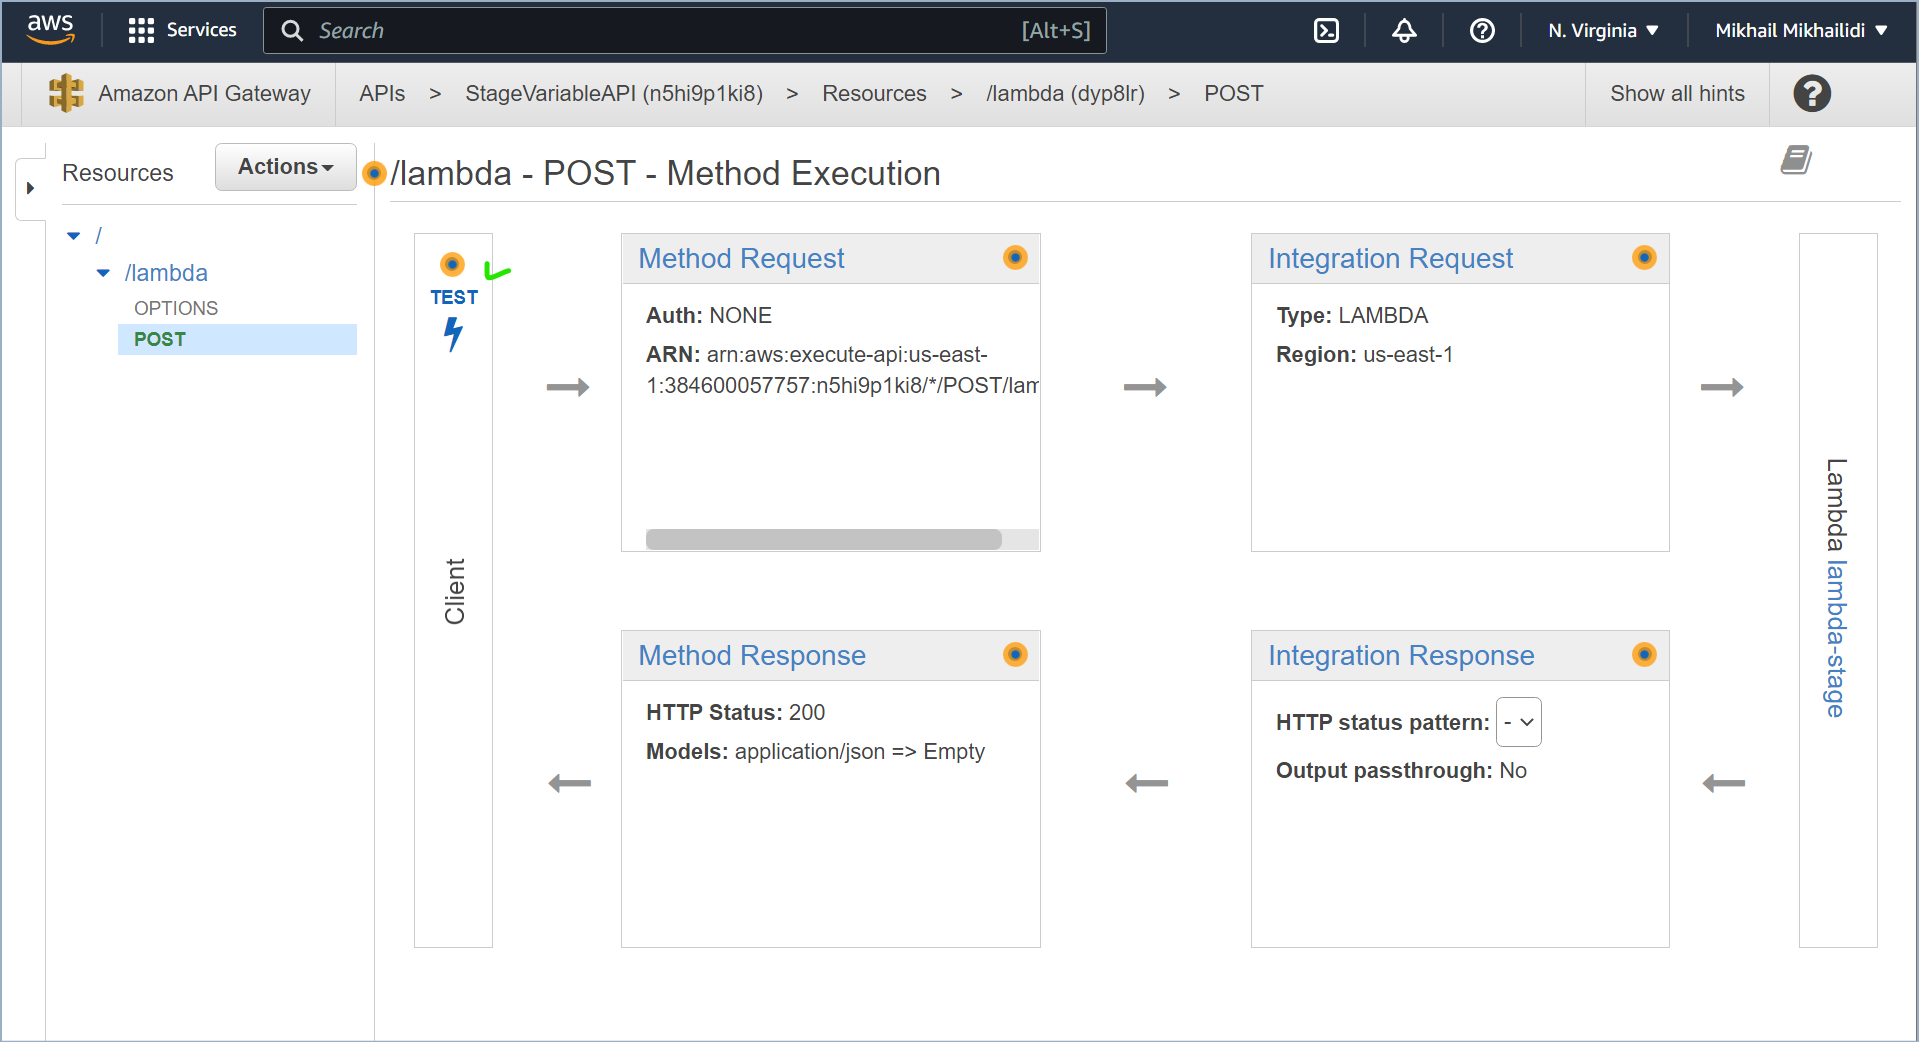Open AWS help via the question mark icon
This screenshot has height=1042, width=1919.
(x=1481, y=30)
